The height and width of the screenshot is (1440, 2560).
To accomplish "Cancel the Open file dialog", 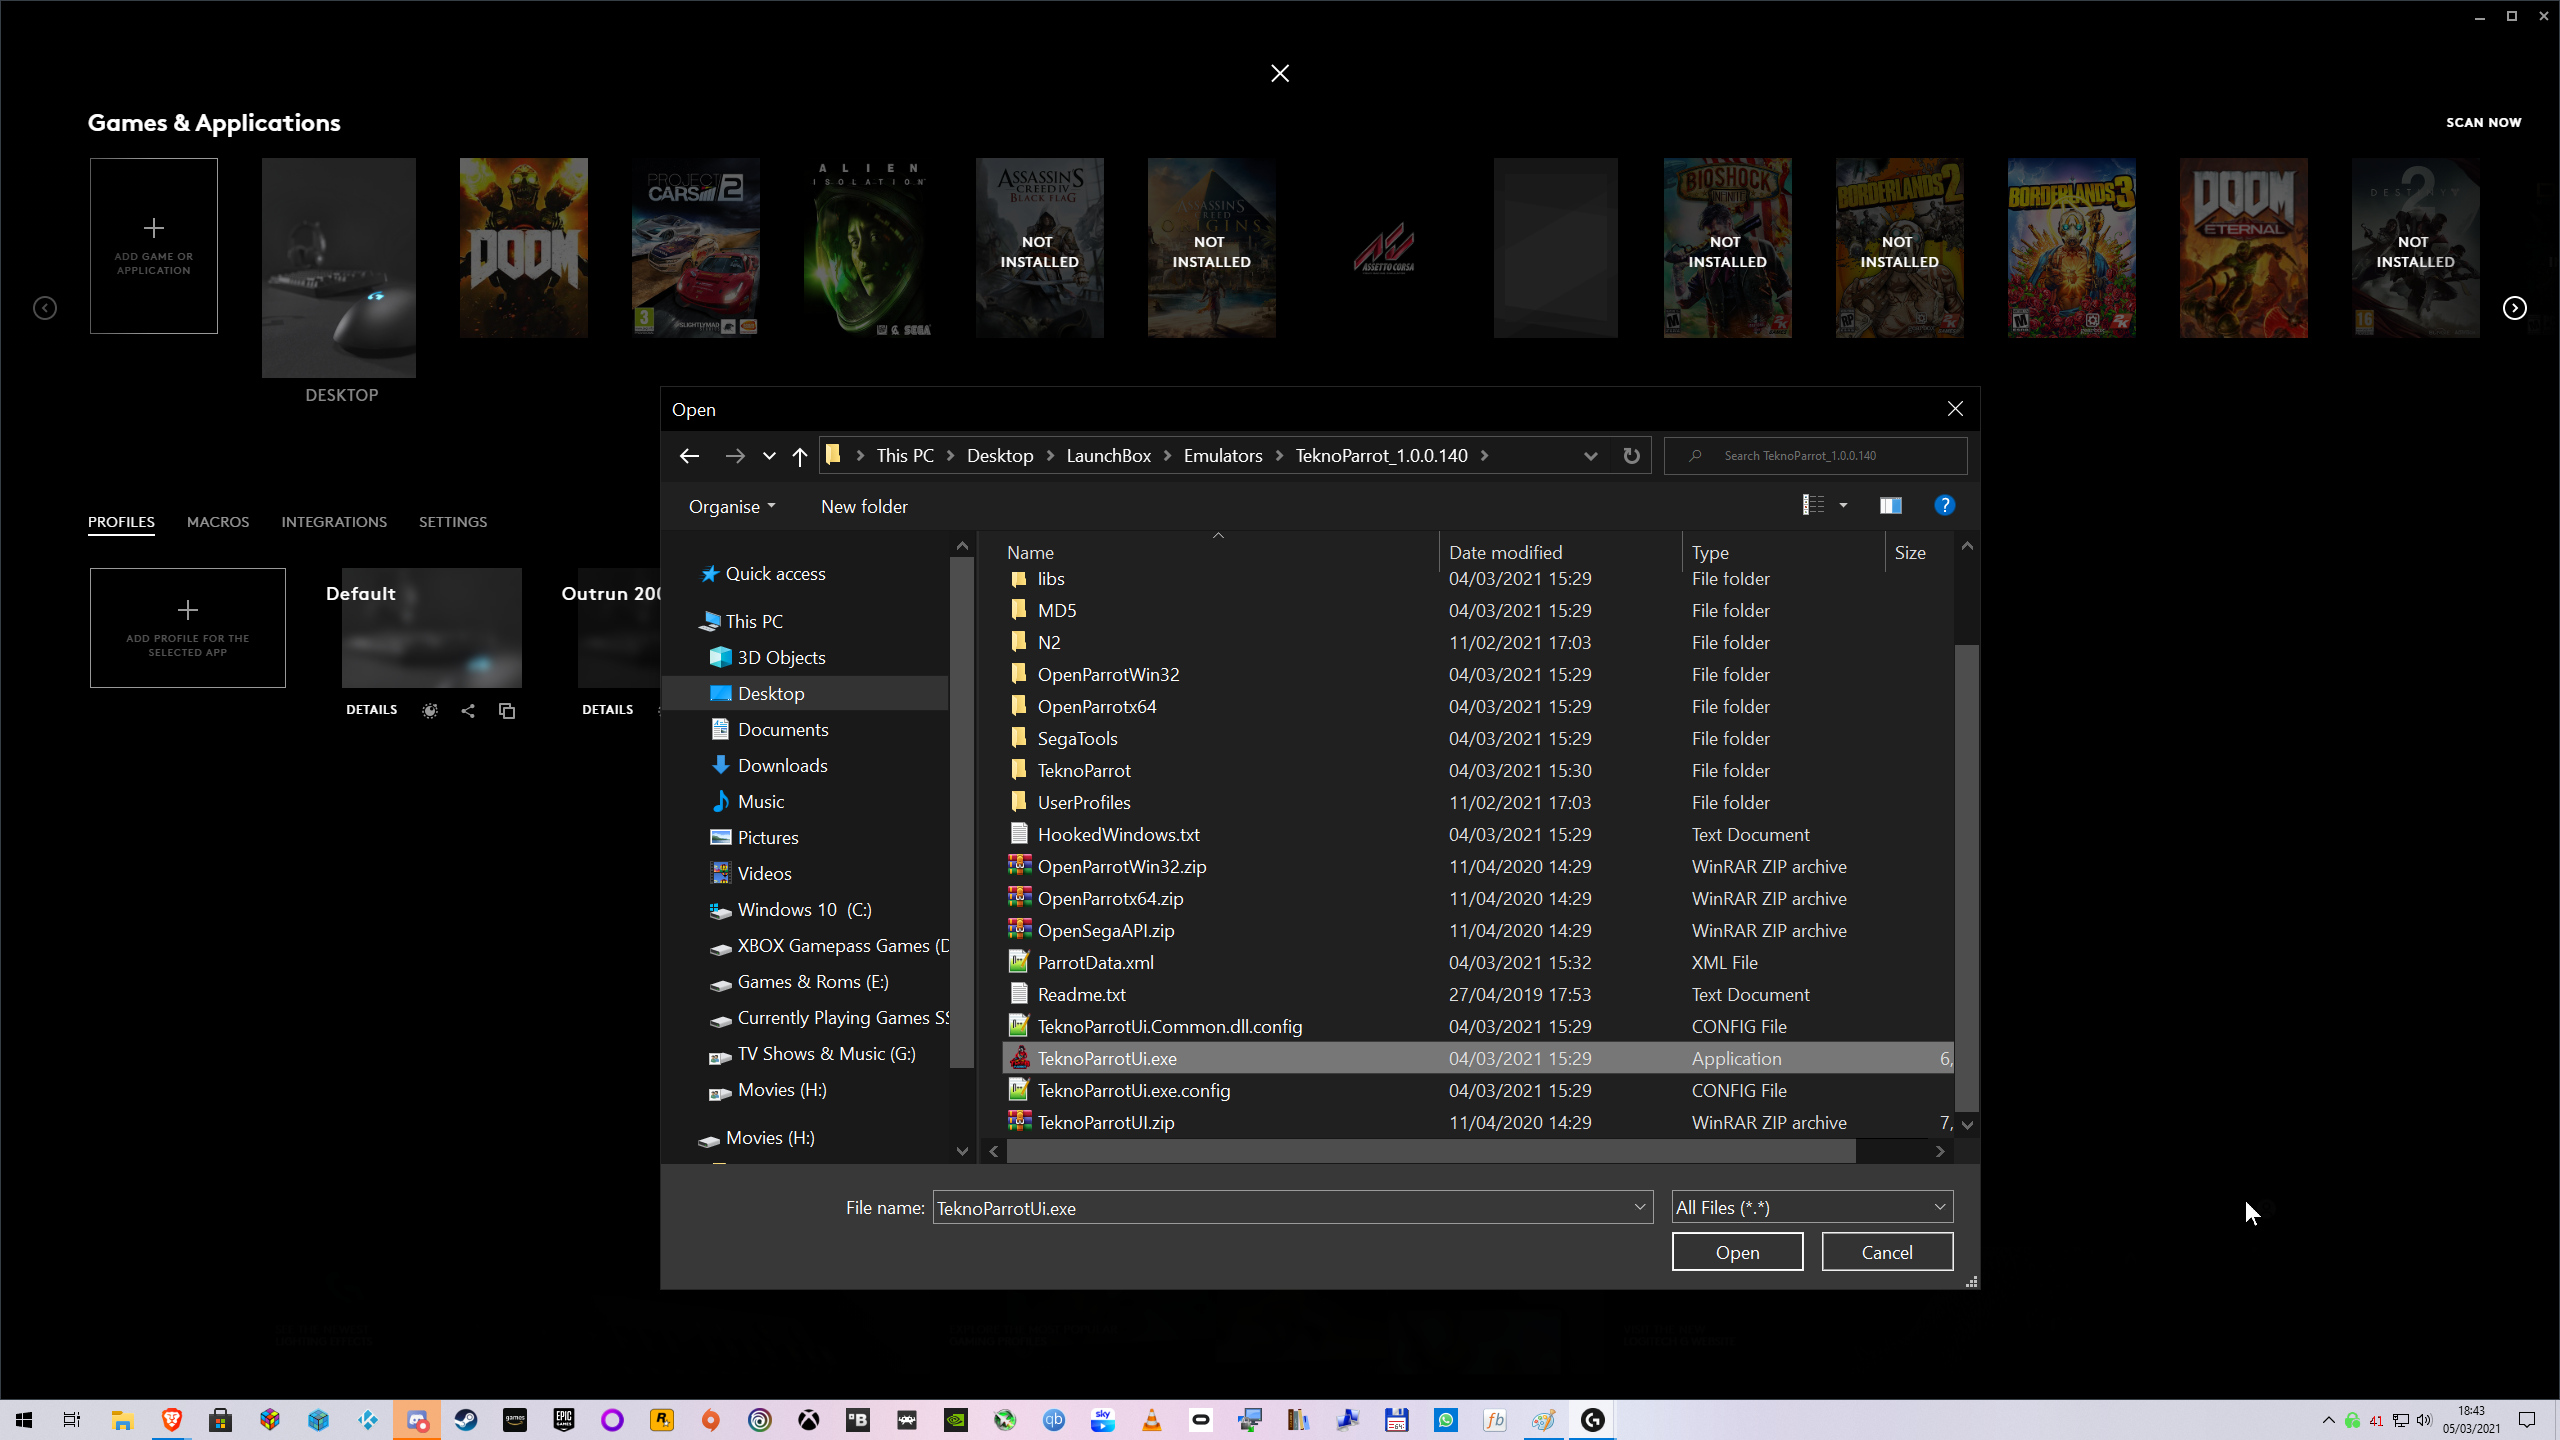I will 1887,1252.
